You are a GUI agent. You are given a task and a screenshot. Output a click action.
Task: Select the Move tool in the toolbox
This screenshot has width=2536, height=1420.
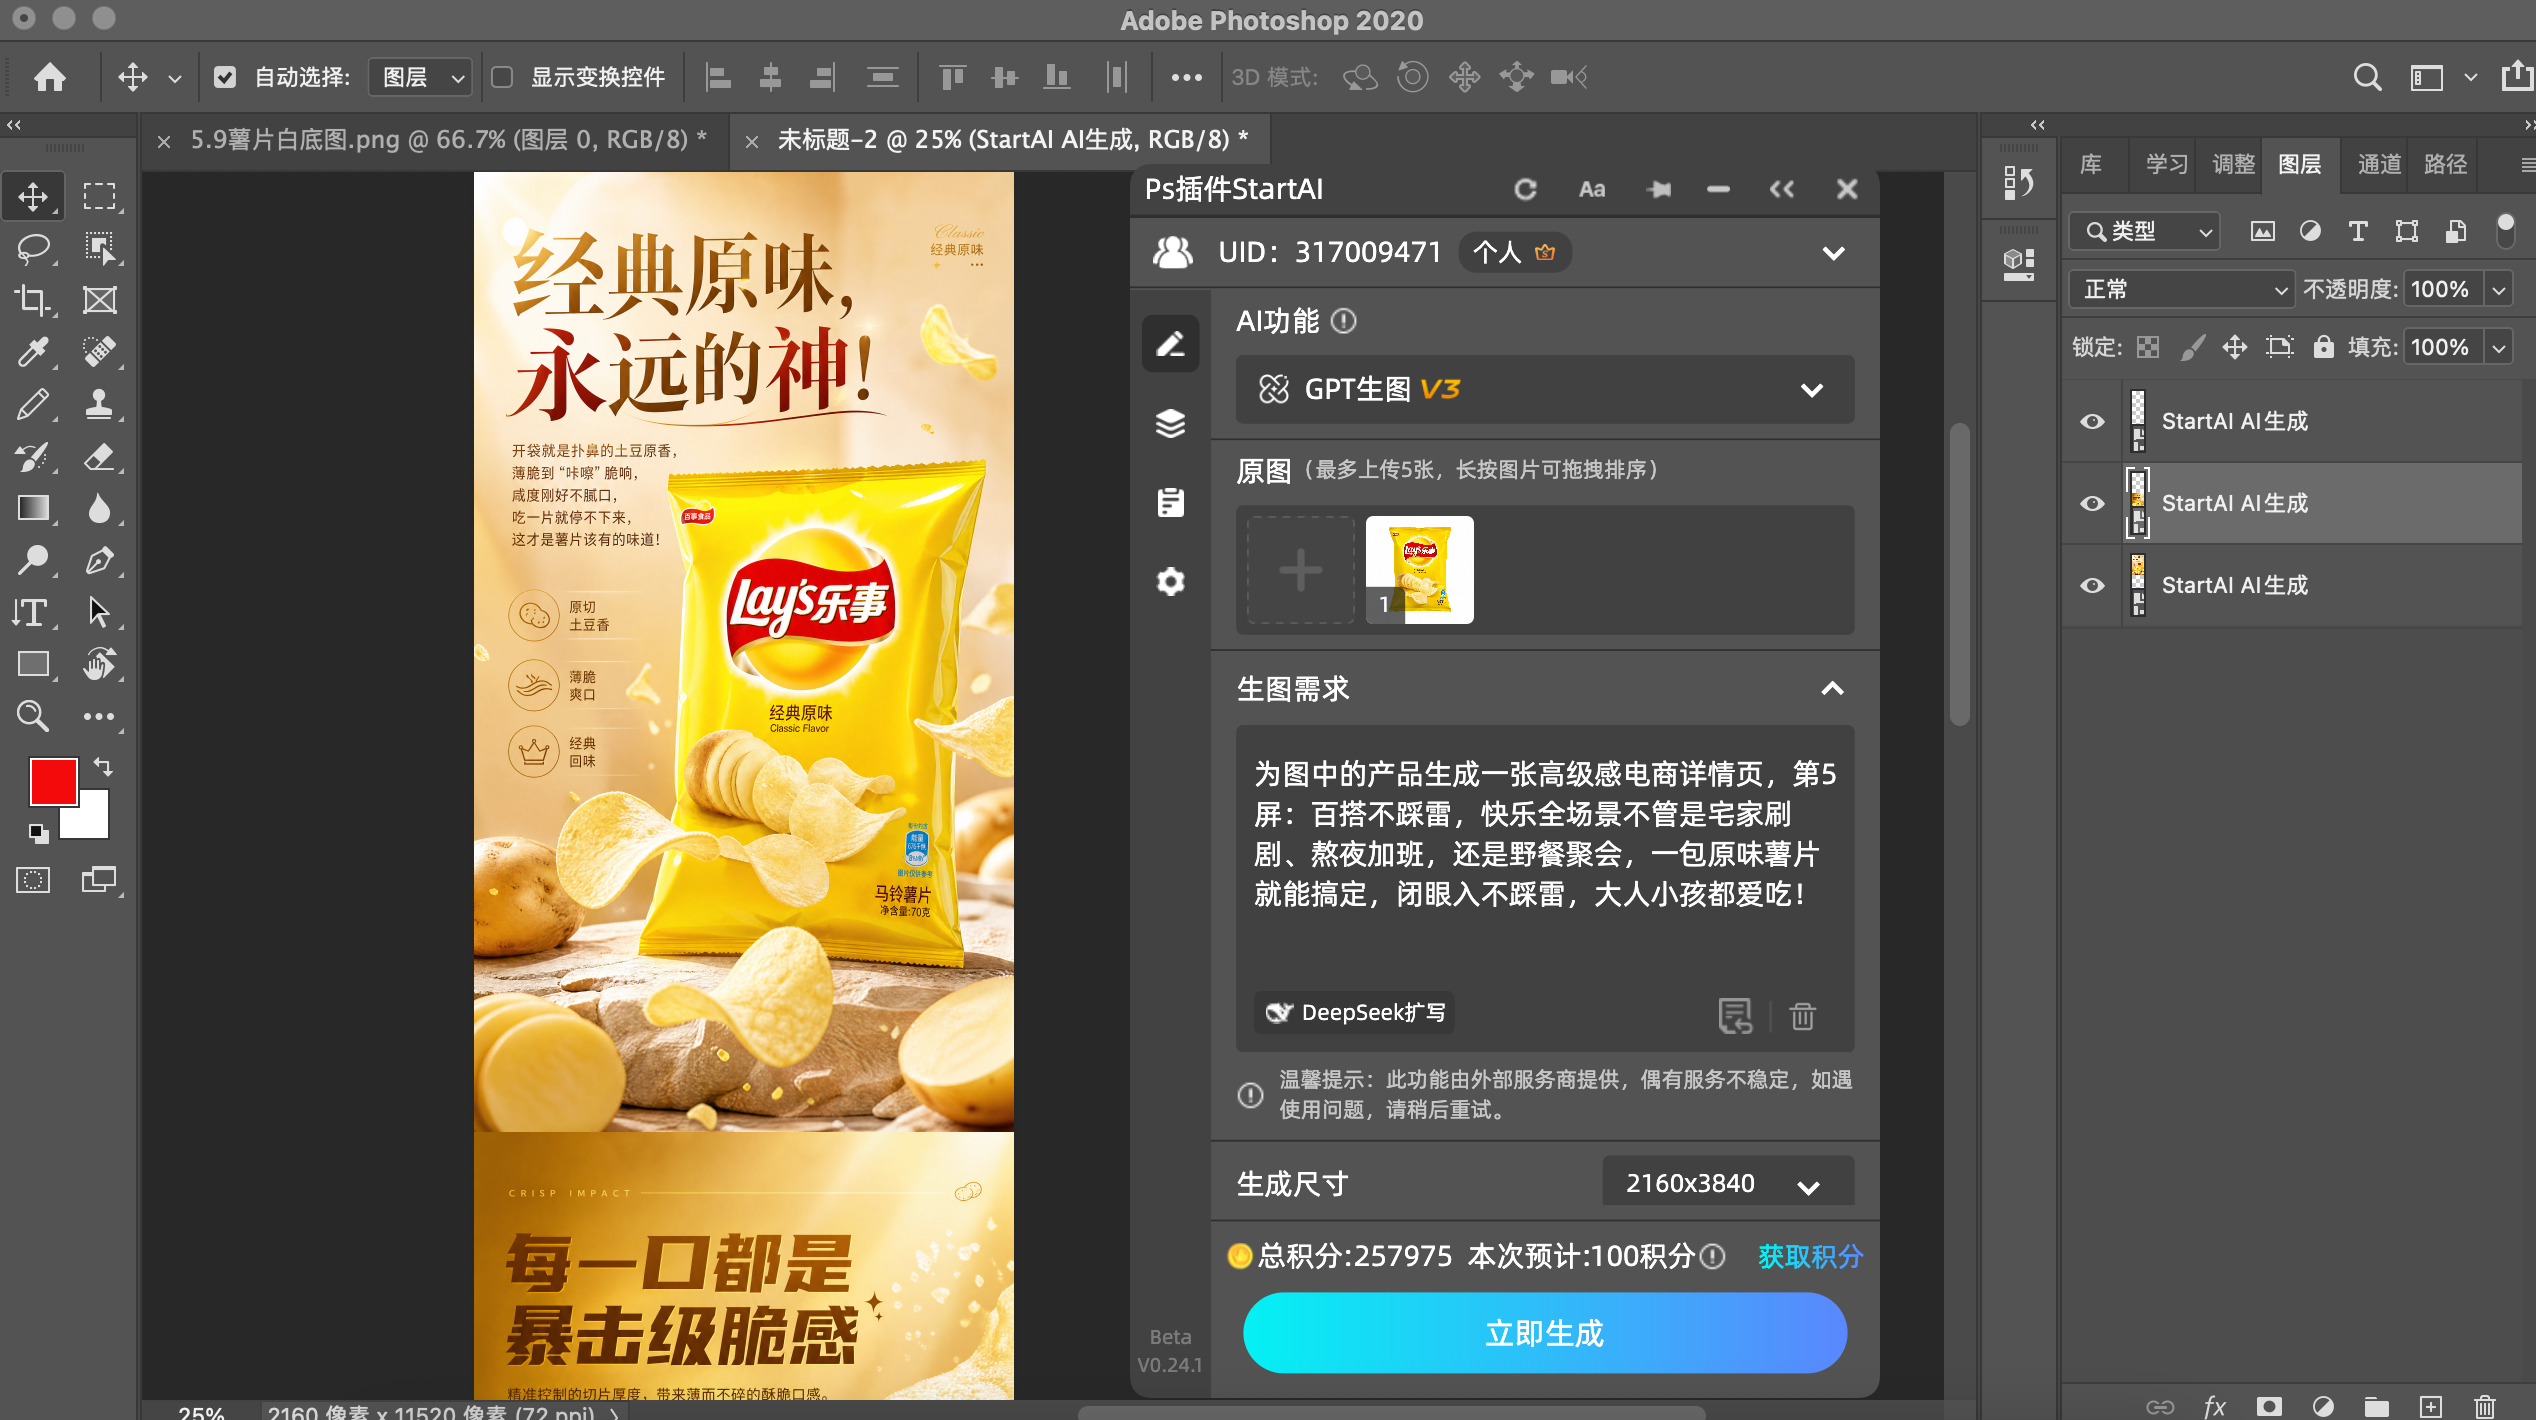point(33,196)
